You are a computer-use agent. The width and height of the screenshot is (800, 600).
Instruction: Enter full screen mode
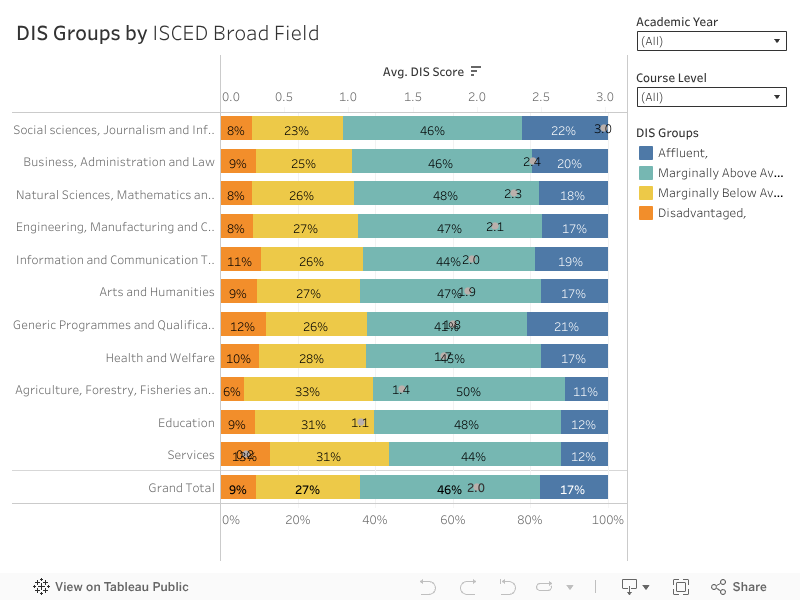pos(681,587)
